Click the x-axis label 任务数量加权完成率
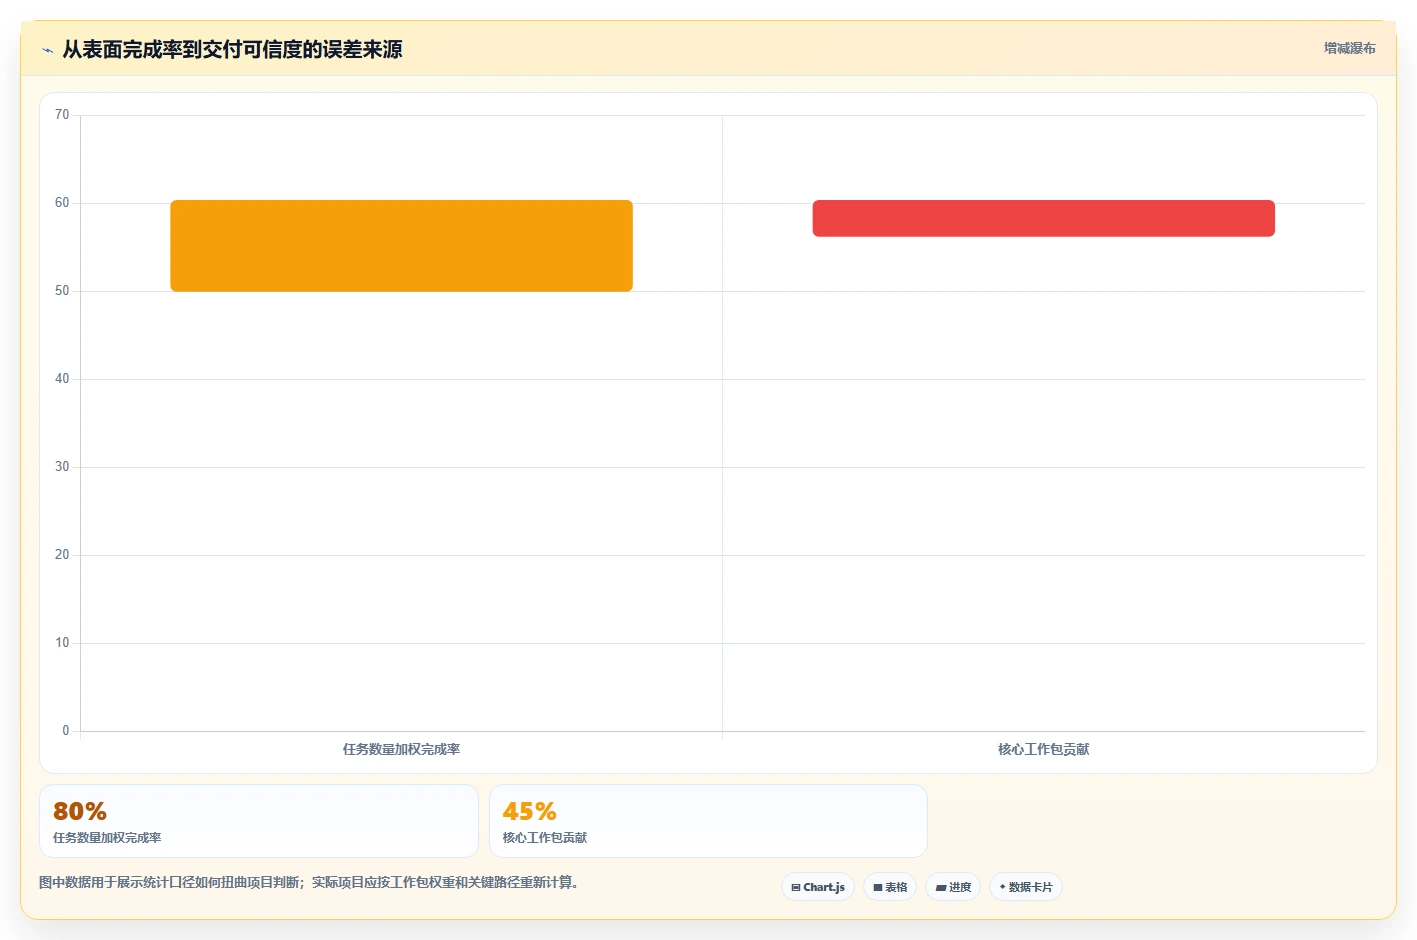Screen dimensions: 1417x940 (x=401, y=749)
